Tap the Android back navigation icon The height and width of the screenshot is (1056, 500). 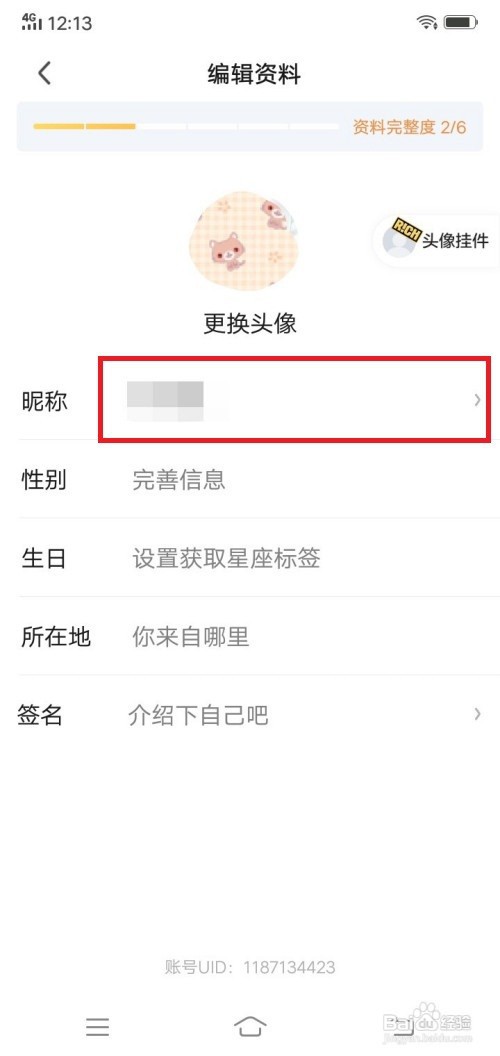(402, 1026)
